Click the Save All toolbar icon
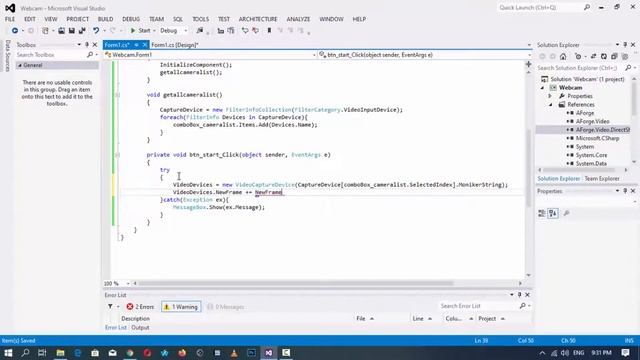640x360 pixels. tap(82, 31)
